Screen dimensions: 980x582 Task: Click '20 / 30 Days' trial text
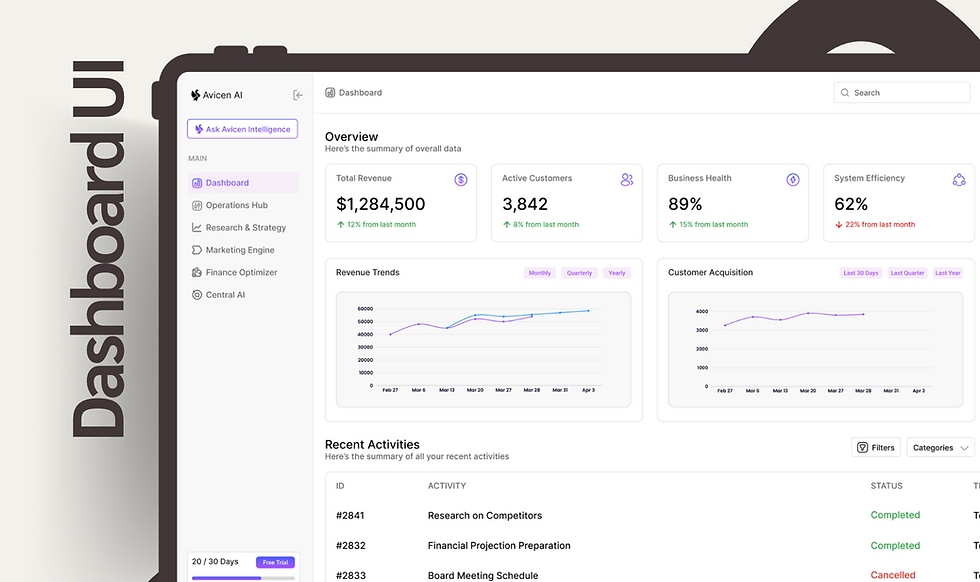tap(215, 561)
